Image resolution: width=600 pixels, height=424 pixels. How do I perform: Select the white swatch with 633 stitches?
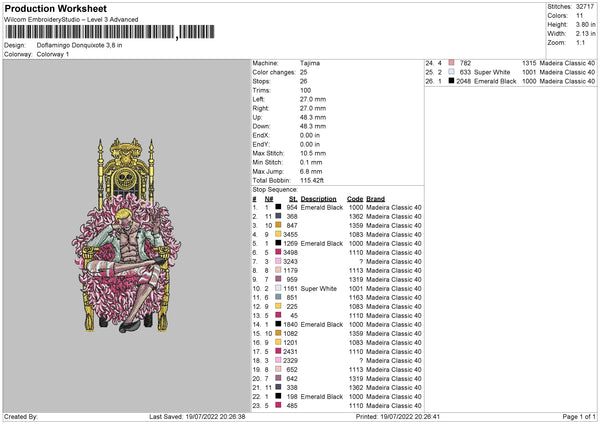(x=452, y=72)
